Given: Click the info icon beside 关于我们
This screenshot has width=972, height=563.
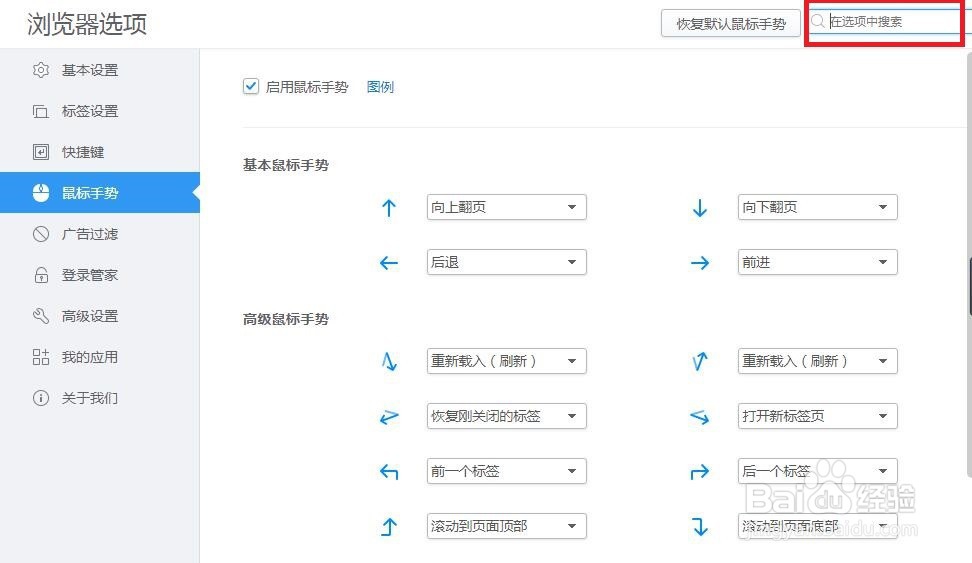Looking at the screenshot, I should tap(41, 398).
